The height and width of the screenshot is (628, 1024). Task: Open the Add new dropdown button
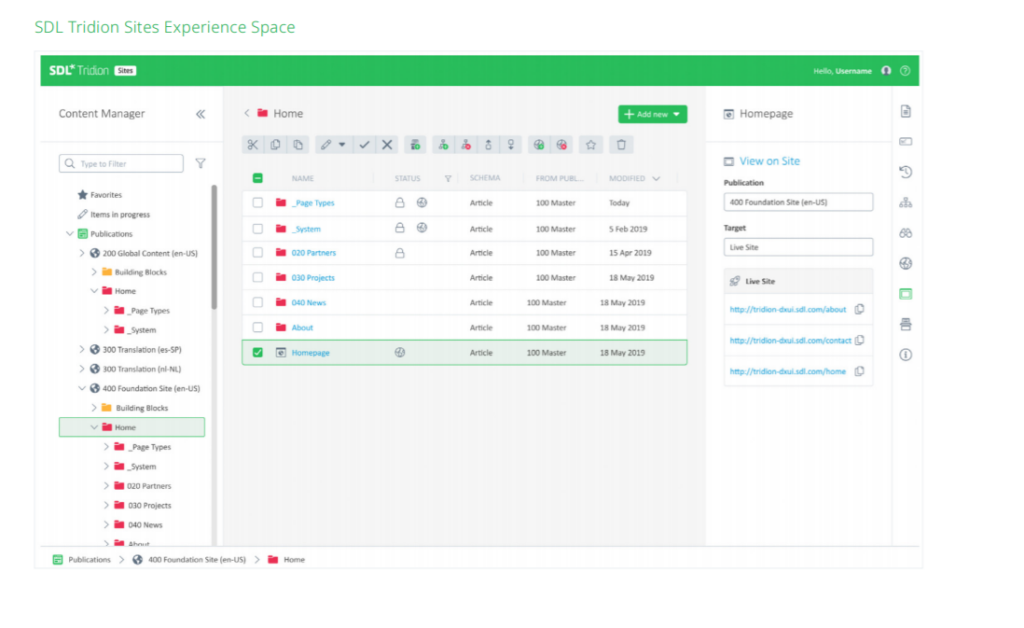click(x=652, y=114)
